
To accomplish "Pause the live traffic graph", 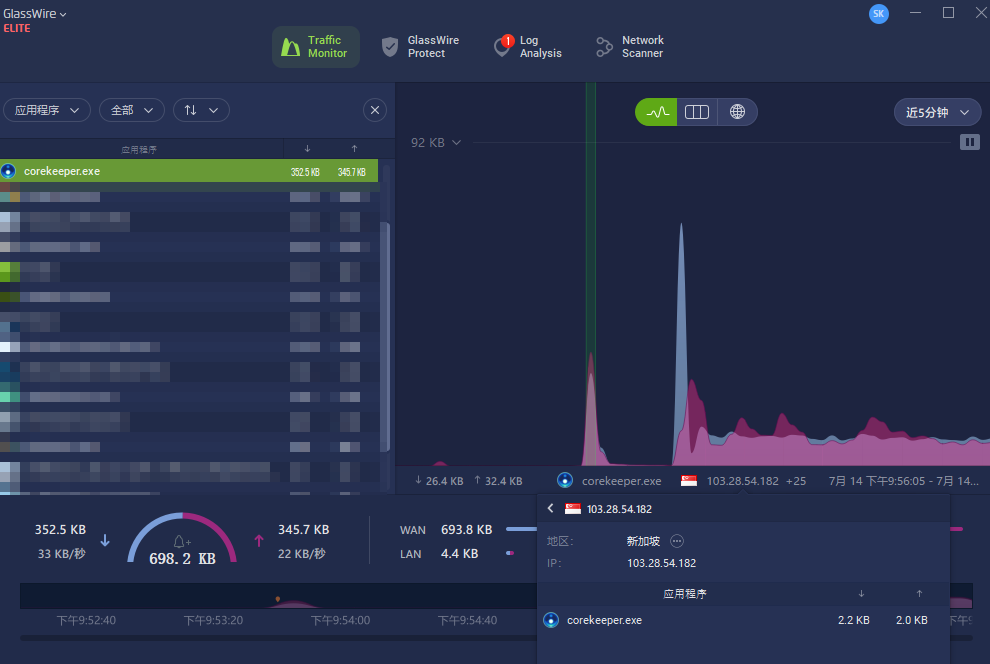I will [970, 142].
